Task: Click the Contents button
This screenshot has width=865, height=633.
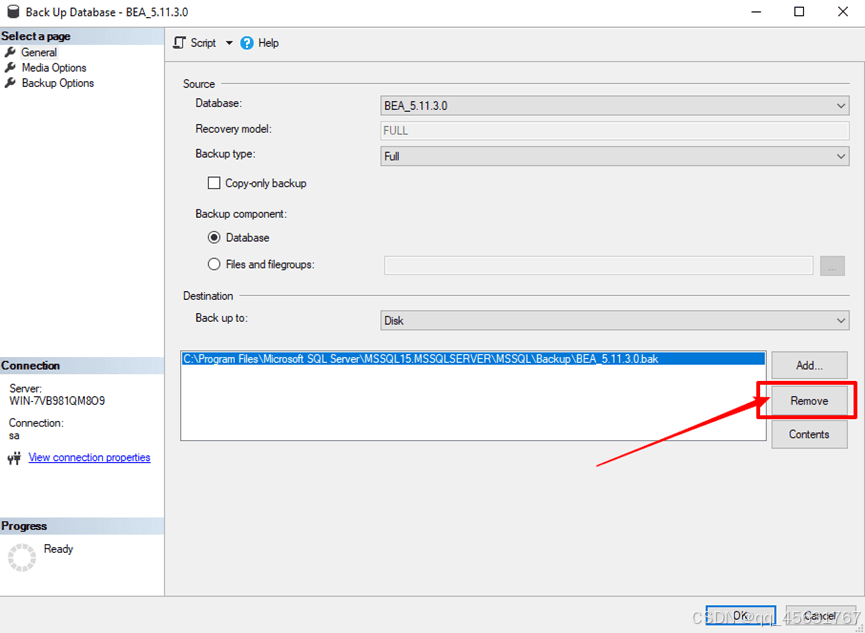Action: [809, 434]
